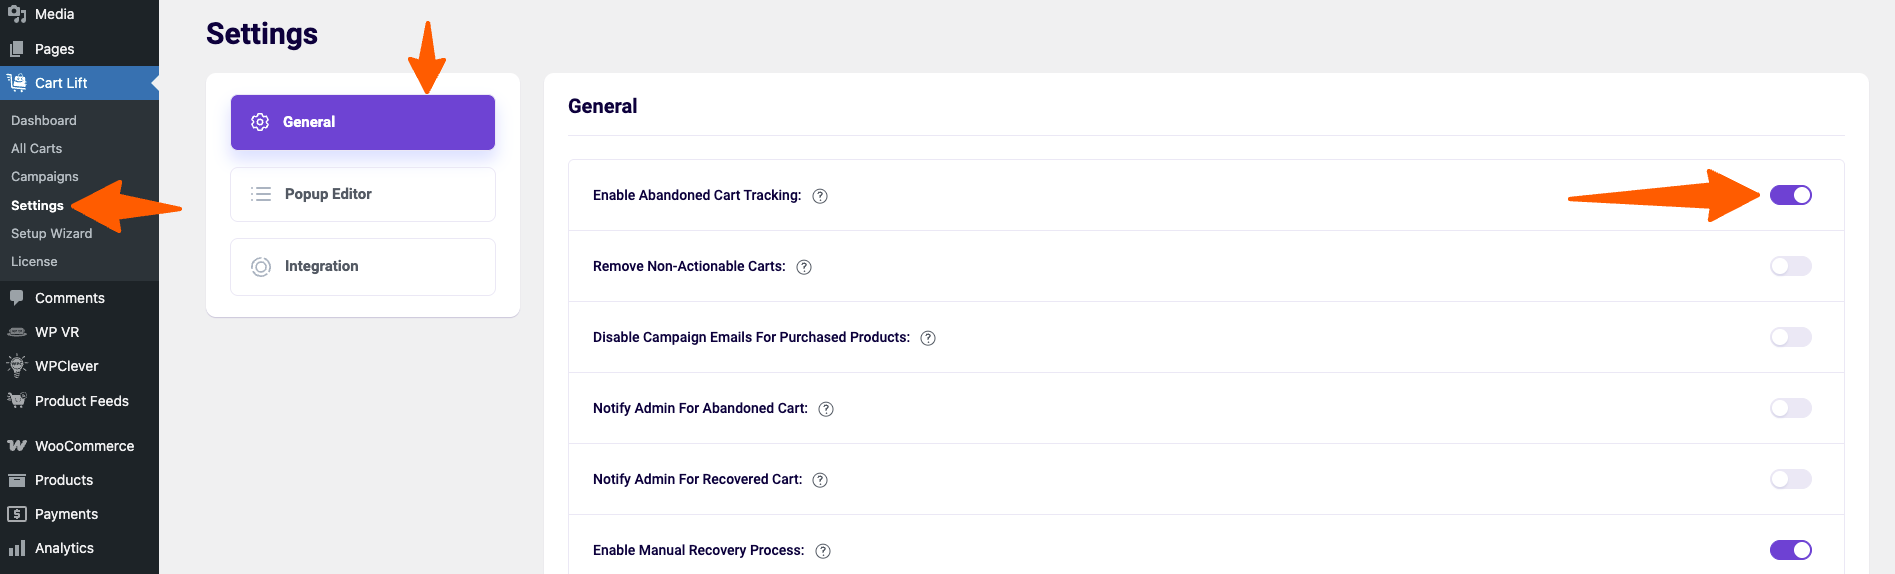Select the General settings tab
Screen dimensions: 1895x574
click(x=363, y=122)
